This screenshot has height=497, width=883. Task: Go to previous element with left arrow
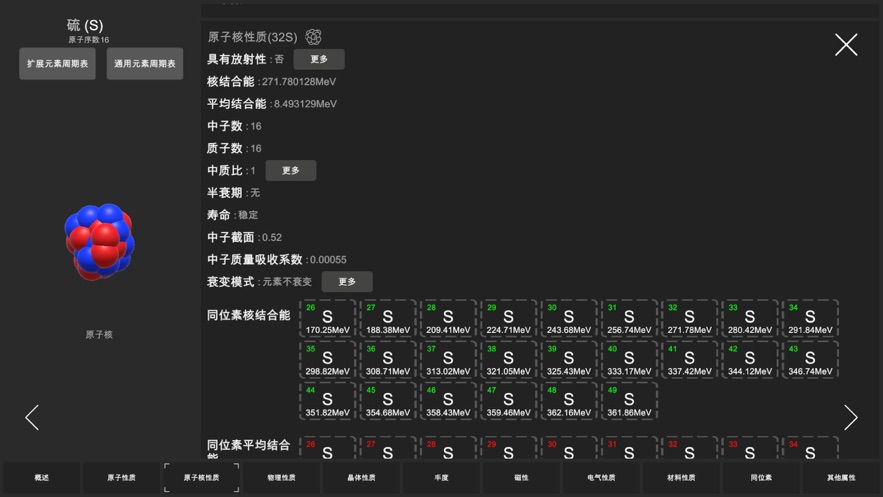coord(32,417)
